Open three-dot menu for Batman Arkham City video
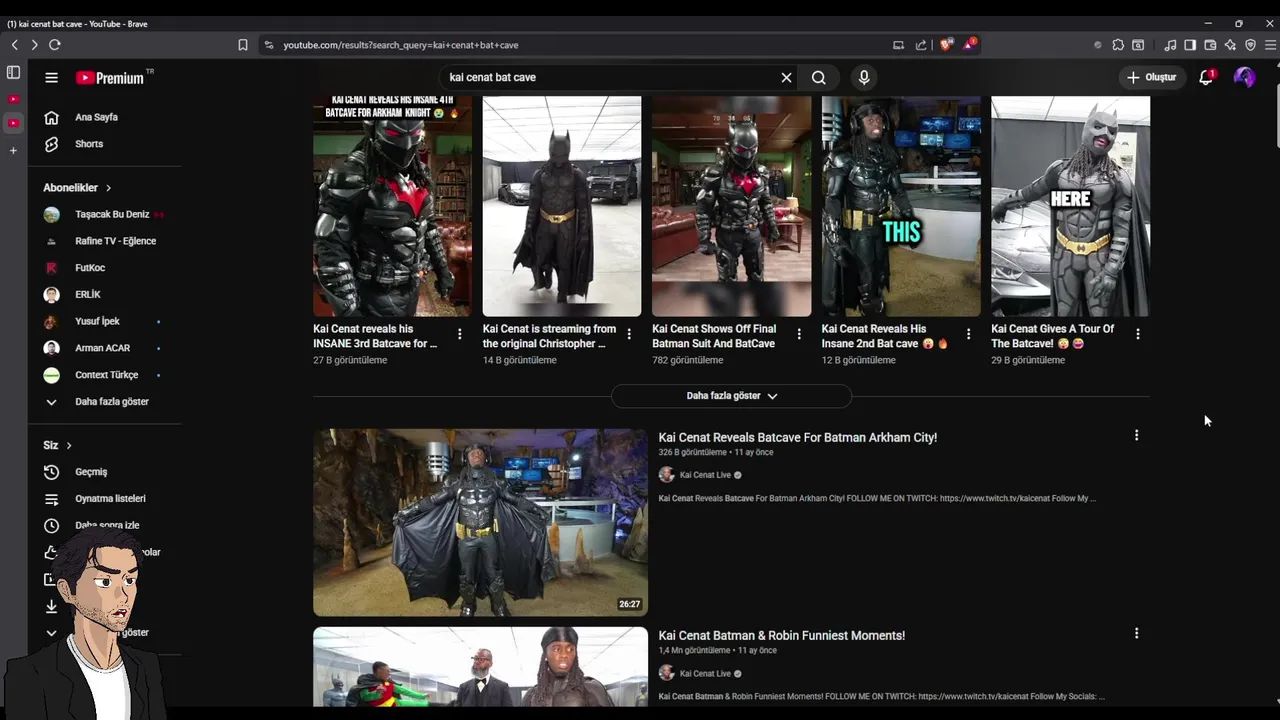Image resolution: width=1280 pixels, height=720 pixels. coord(1136,435)
